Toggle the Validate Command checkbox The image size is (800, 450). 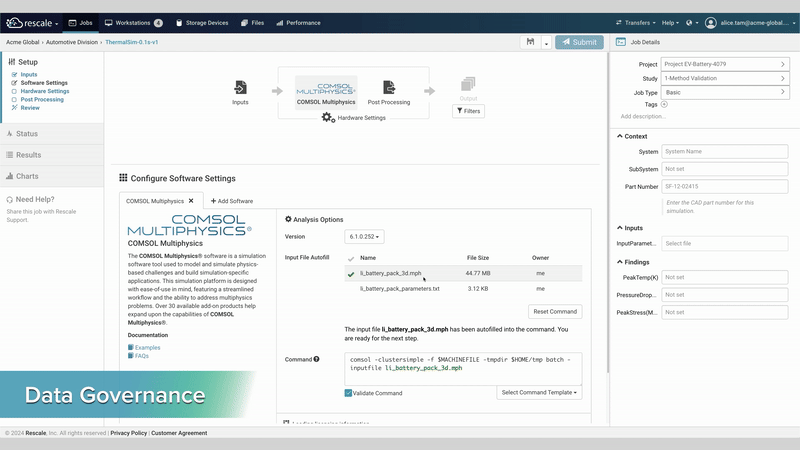click(x=348, y=393)
